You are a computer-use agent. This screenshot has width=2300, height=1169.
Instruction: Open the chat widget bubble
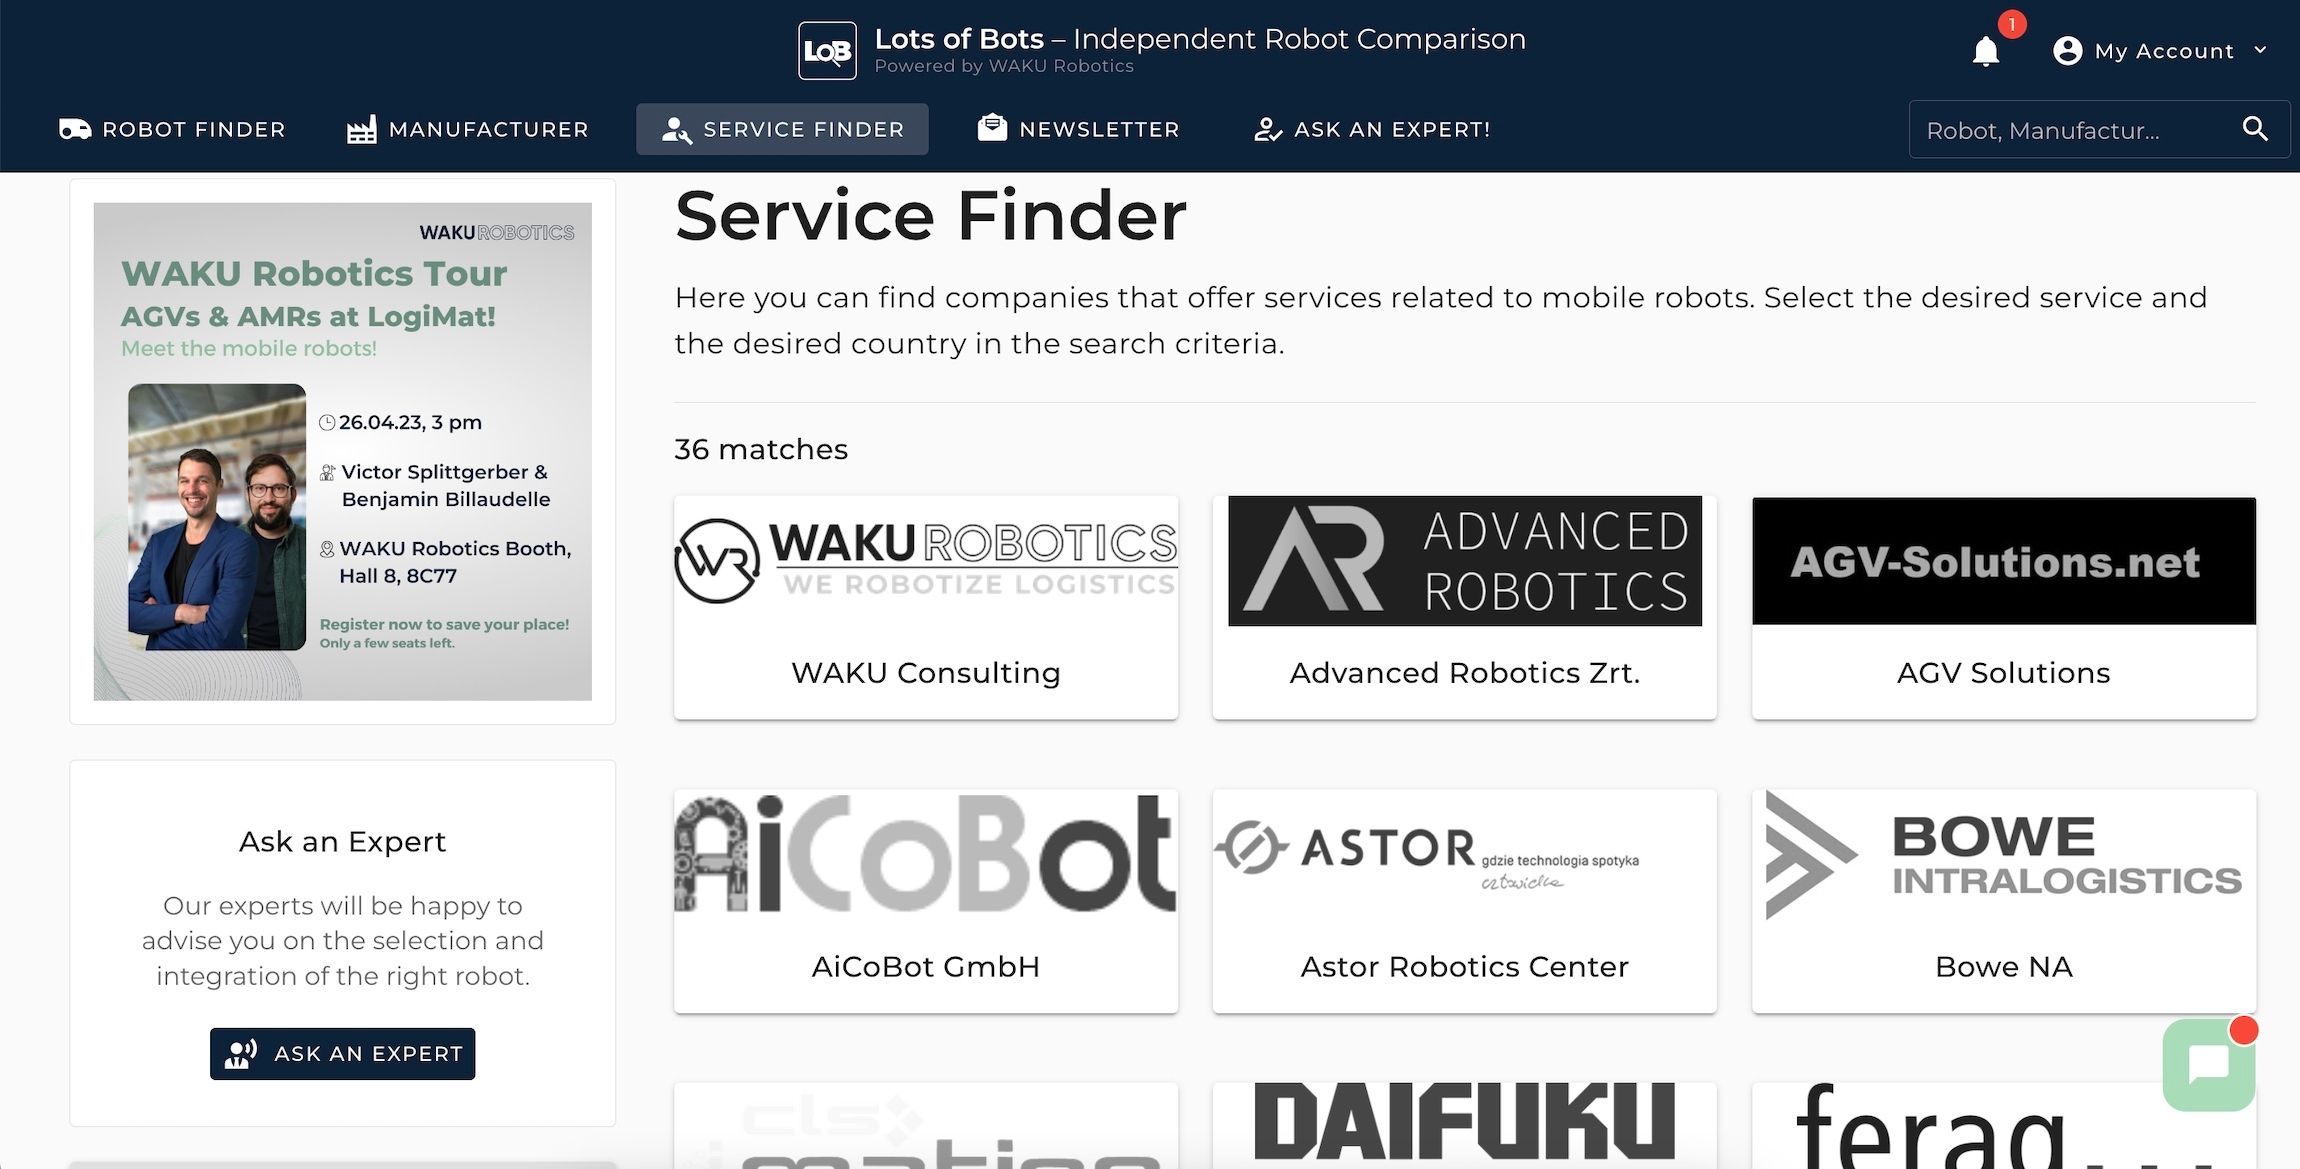point(2209,1064)
